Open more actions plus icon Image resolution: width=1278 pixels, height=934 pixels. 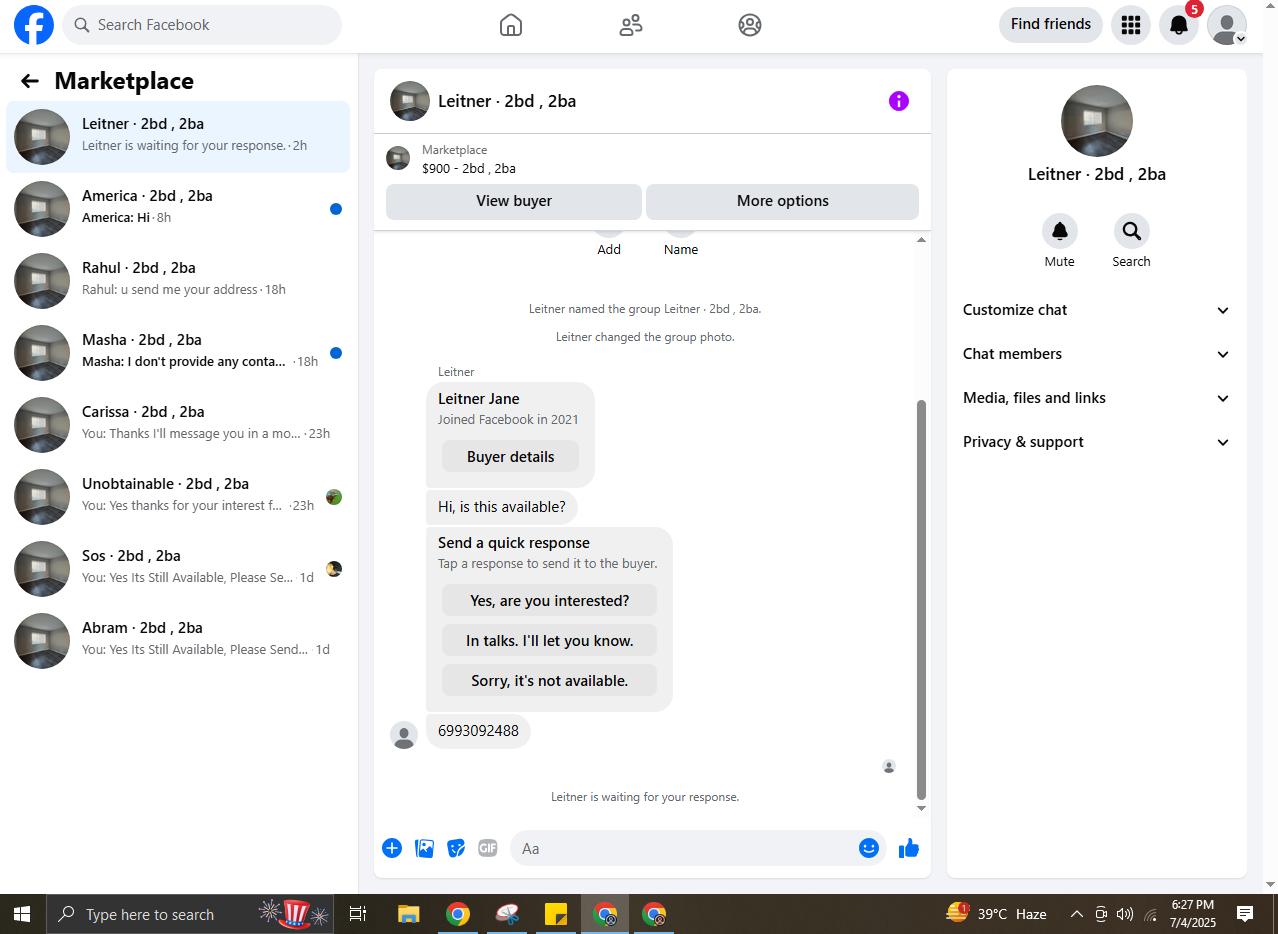(392, 848)
